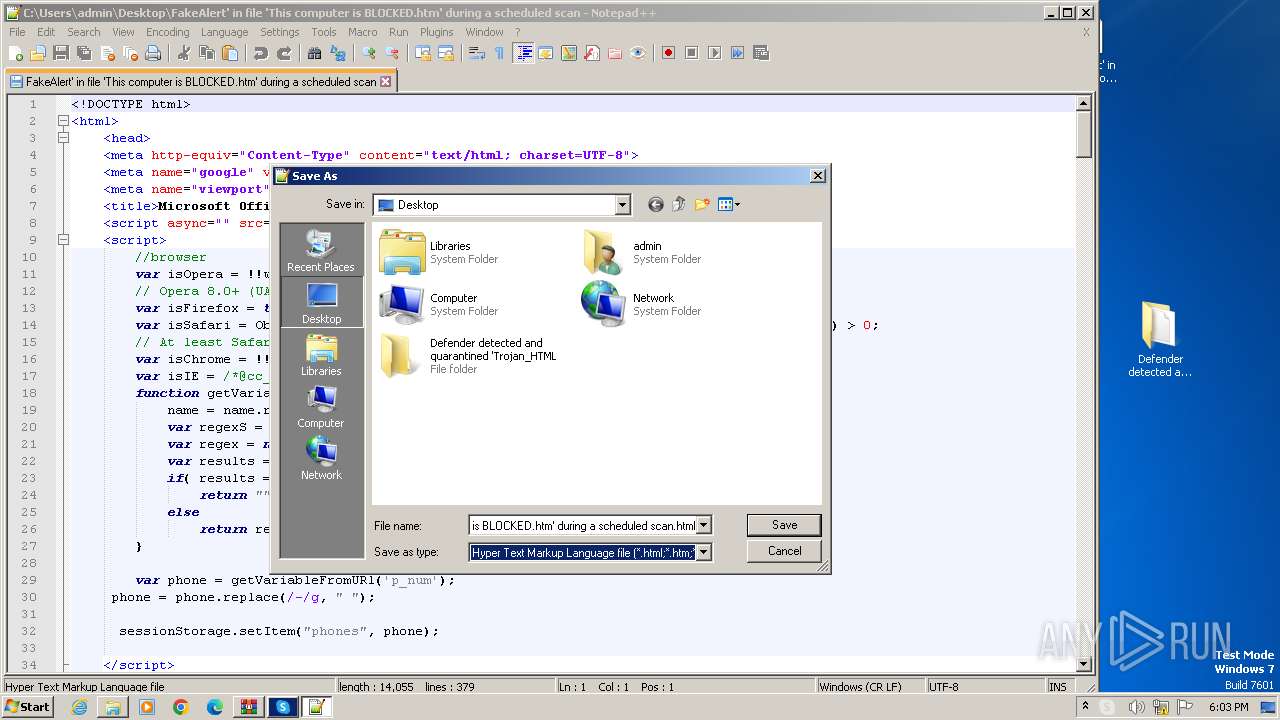This screenshot has height=720, width=1280.
Task: Toggle Folder as Workspace toolbar button
Action: tap(614, 53)
